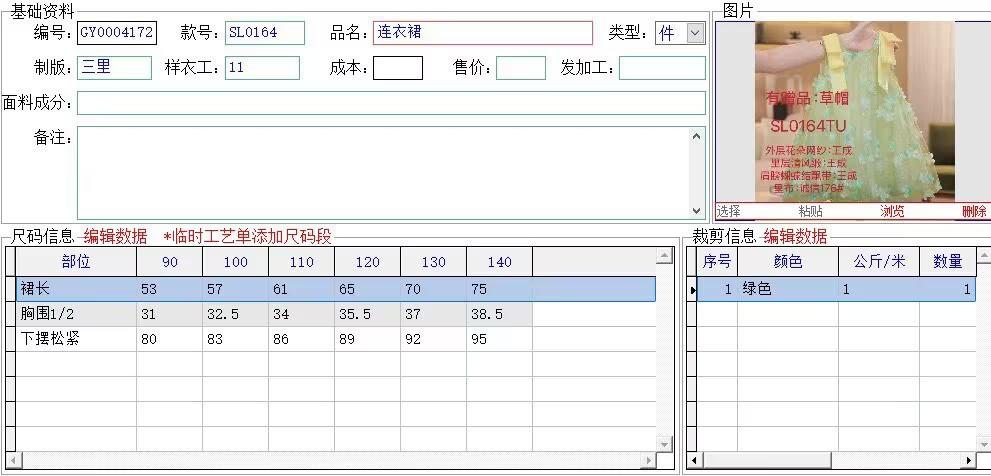The image size is (991, 476).
Task: Click size table vertical scrollbar up arrow
Action: tap(664, 255)
